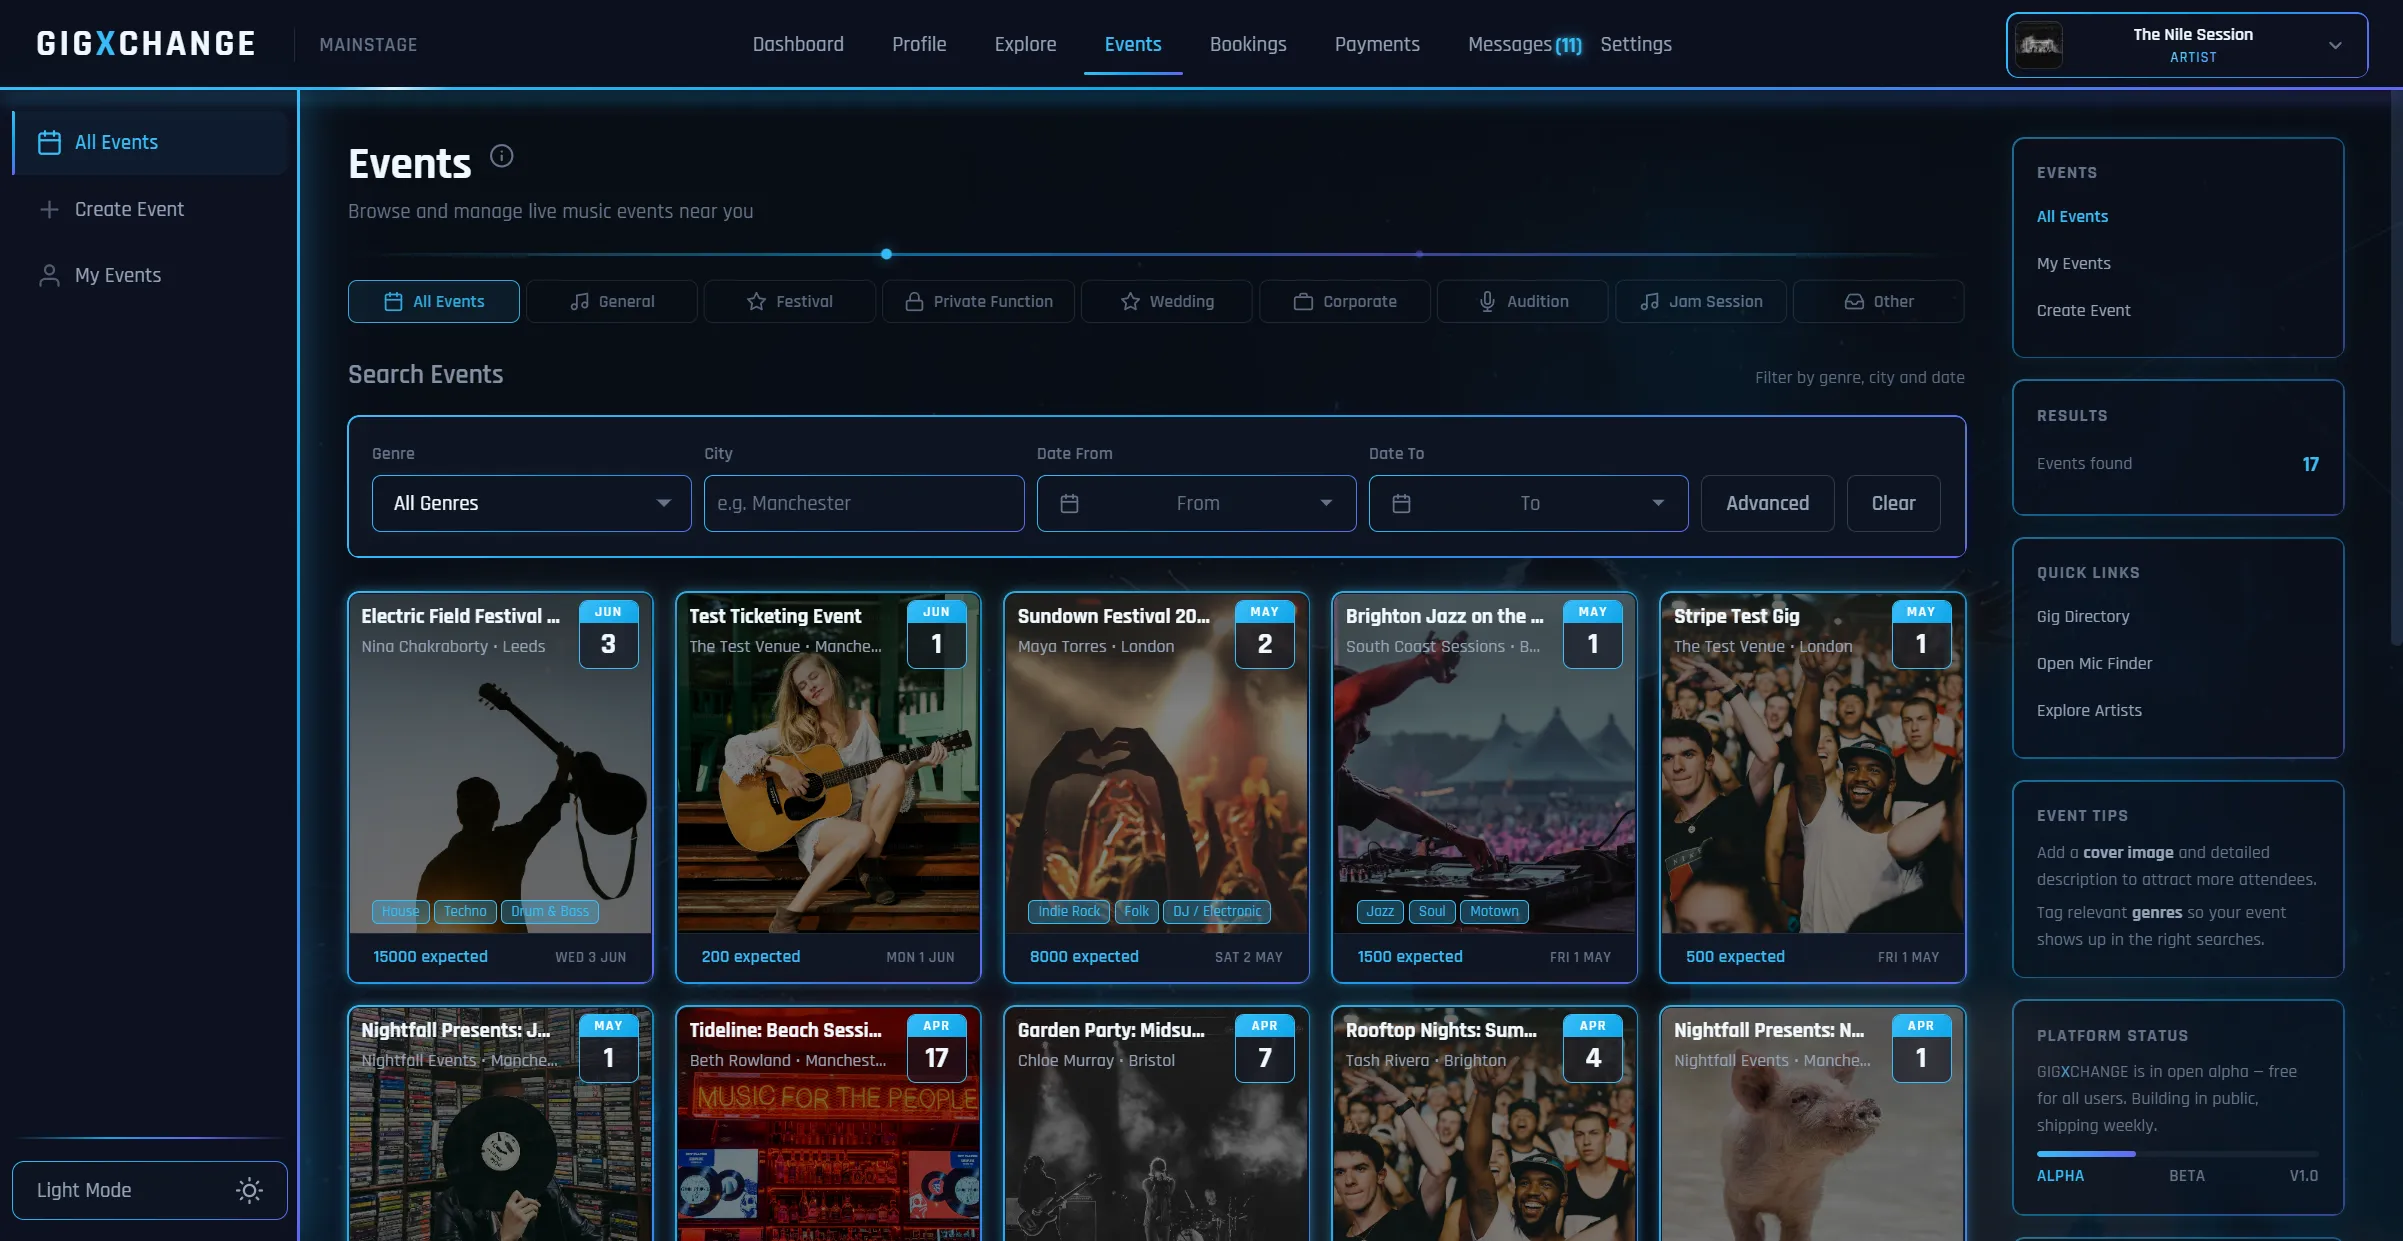Click Create Event link in right Events panel

2083,310
